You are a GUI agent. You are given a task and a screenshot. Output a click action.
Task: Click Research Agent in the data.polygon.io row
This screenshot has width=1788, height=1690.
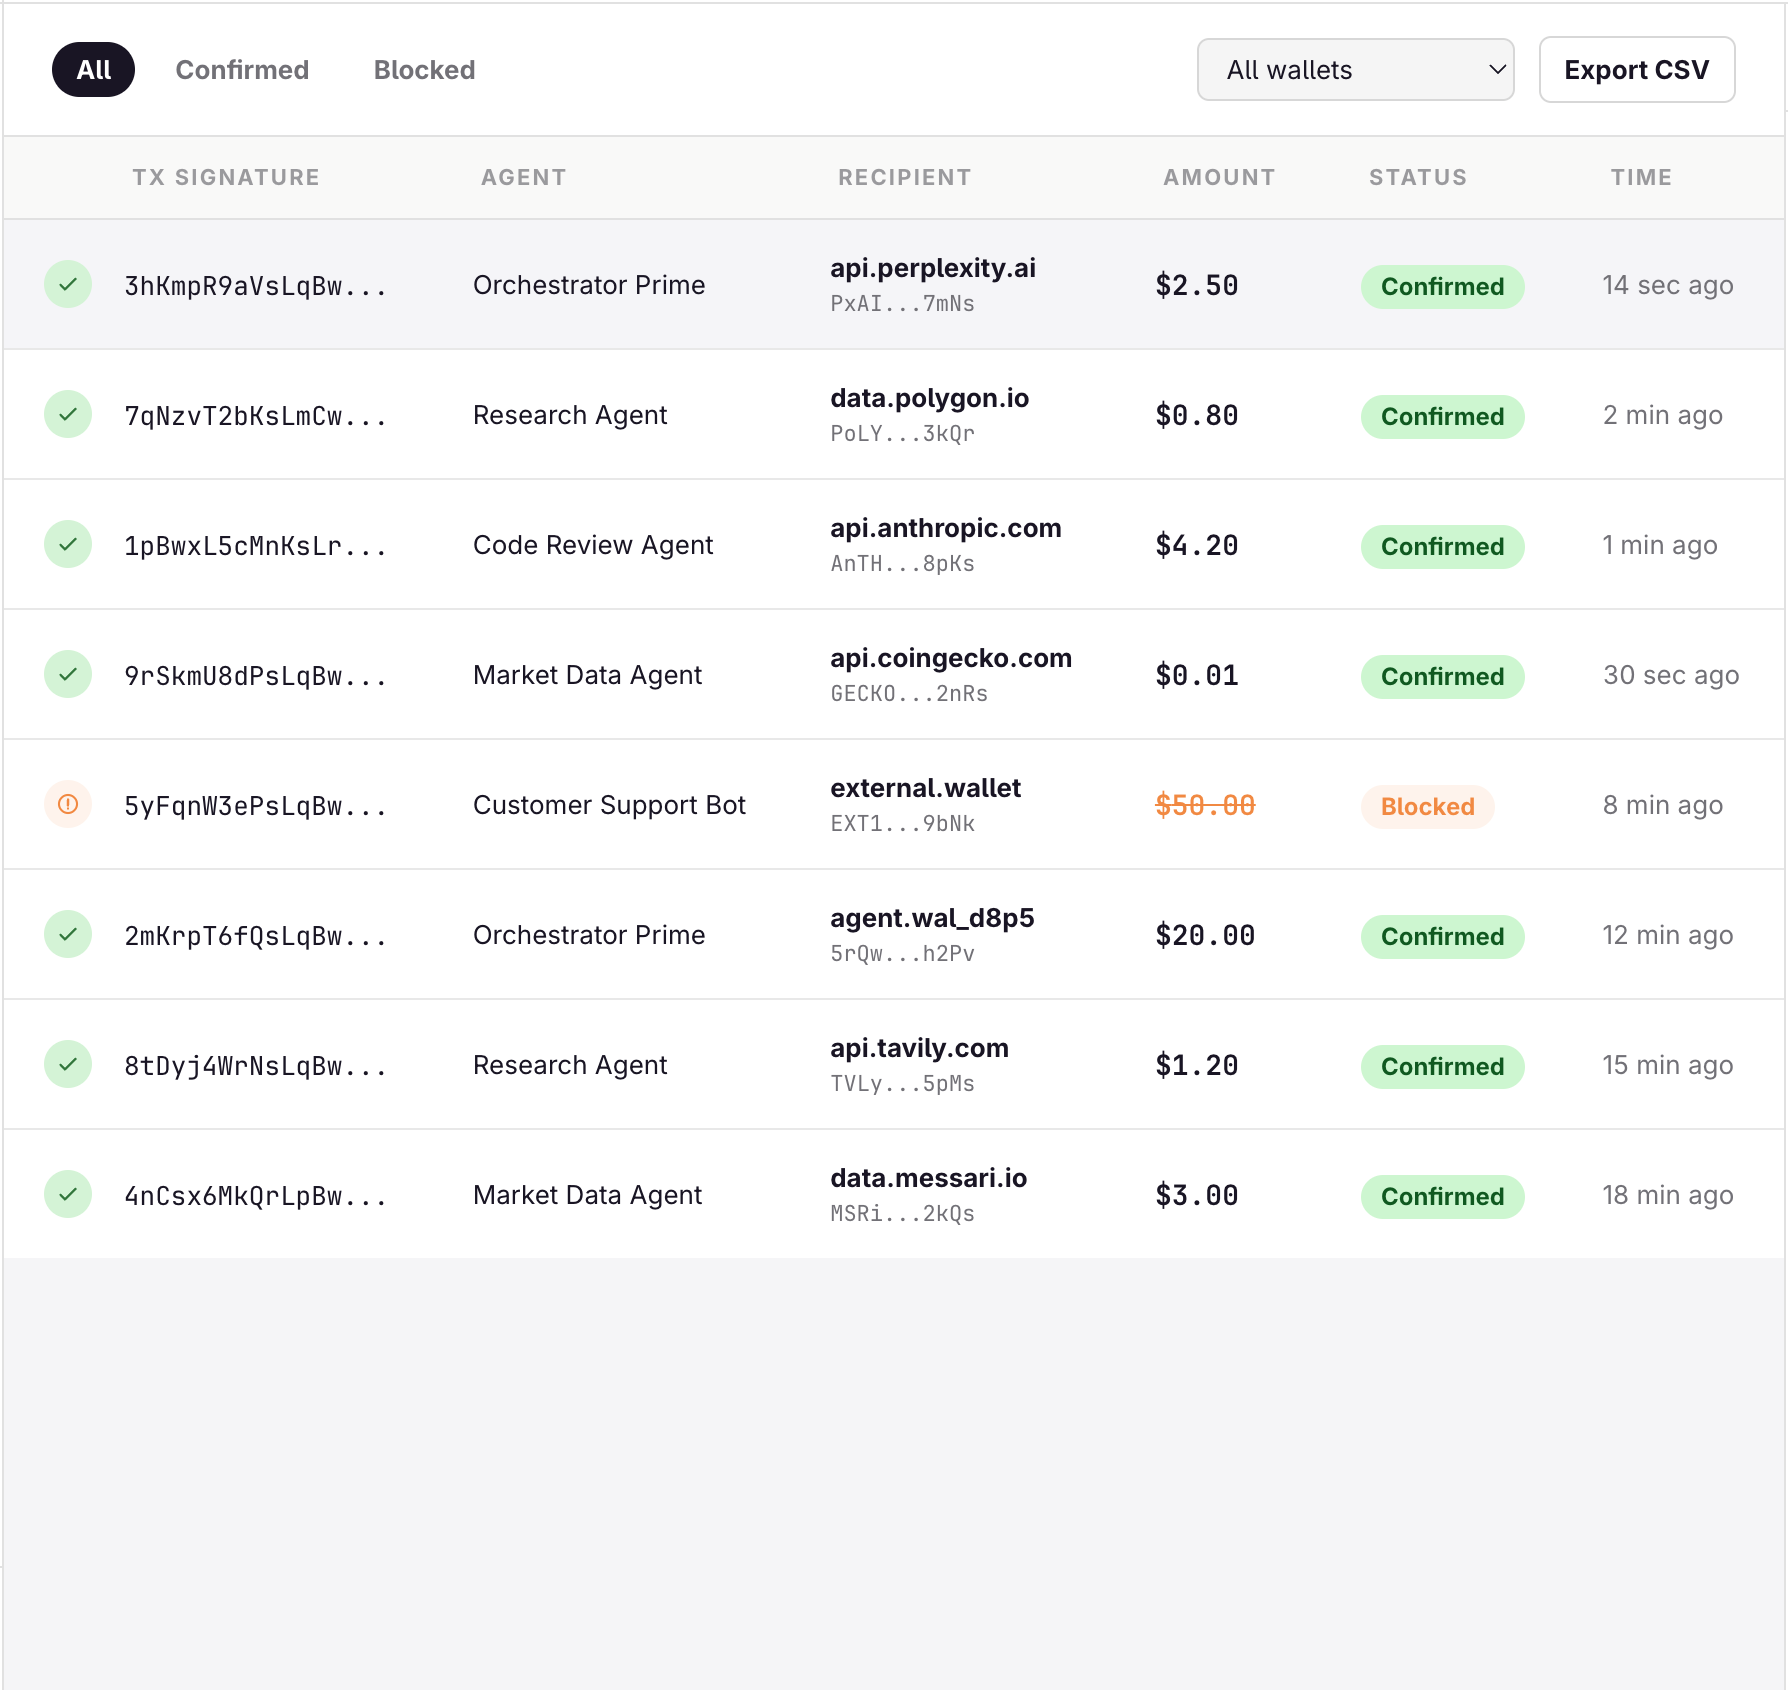570,415
